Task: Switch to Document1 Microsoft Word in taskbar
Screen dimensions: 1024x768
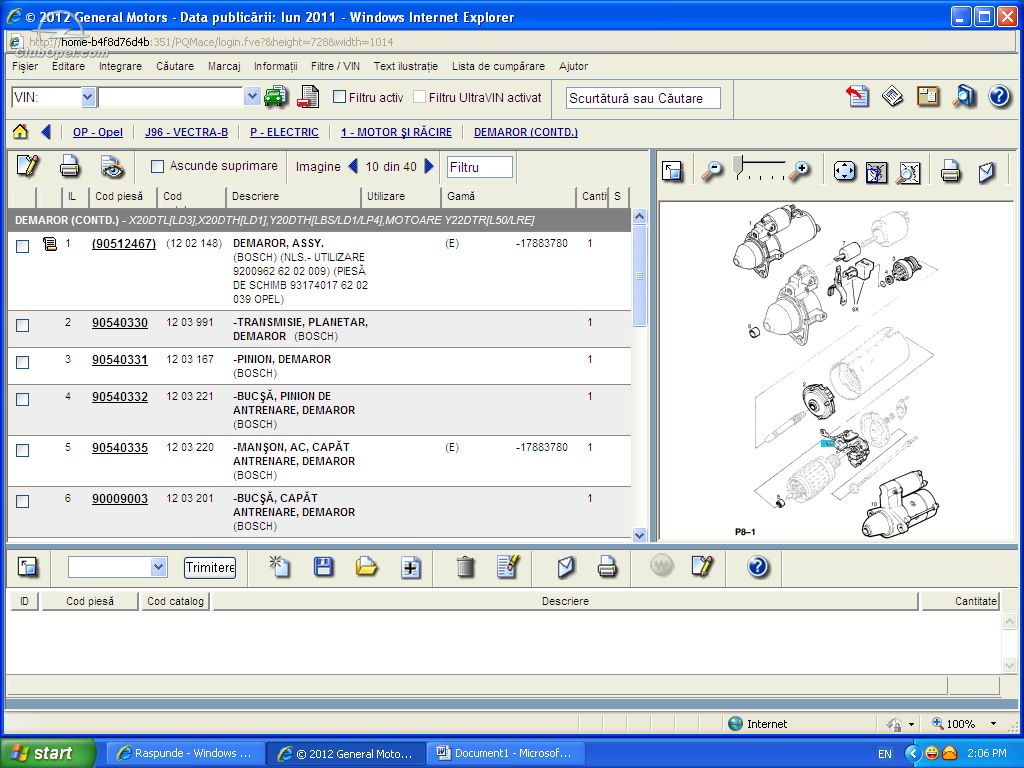Action: point(505,753)
